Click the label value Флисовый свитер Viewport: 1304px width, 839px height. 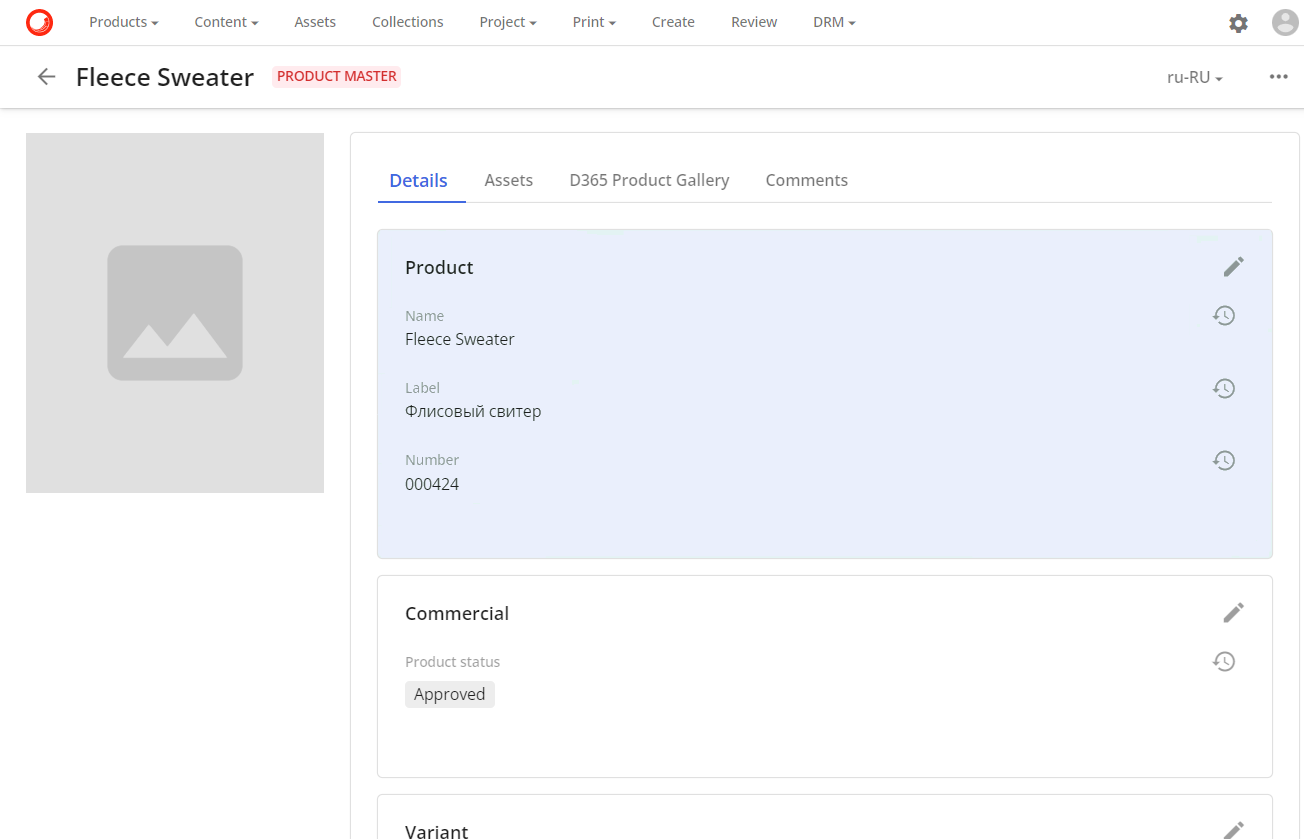[473, 412]
